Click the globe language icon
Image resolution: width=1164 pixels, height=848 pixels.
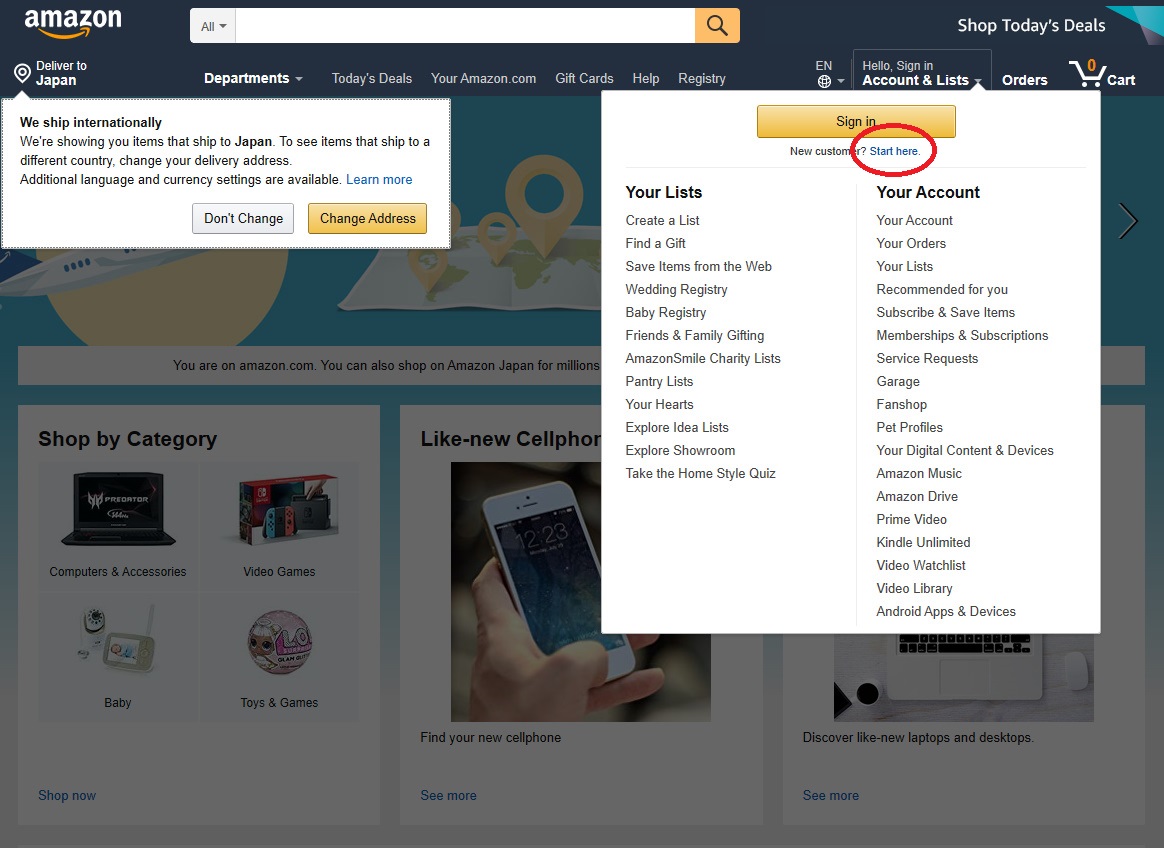825,81
